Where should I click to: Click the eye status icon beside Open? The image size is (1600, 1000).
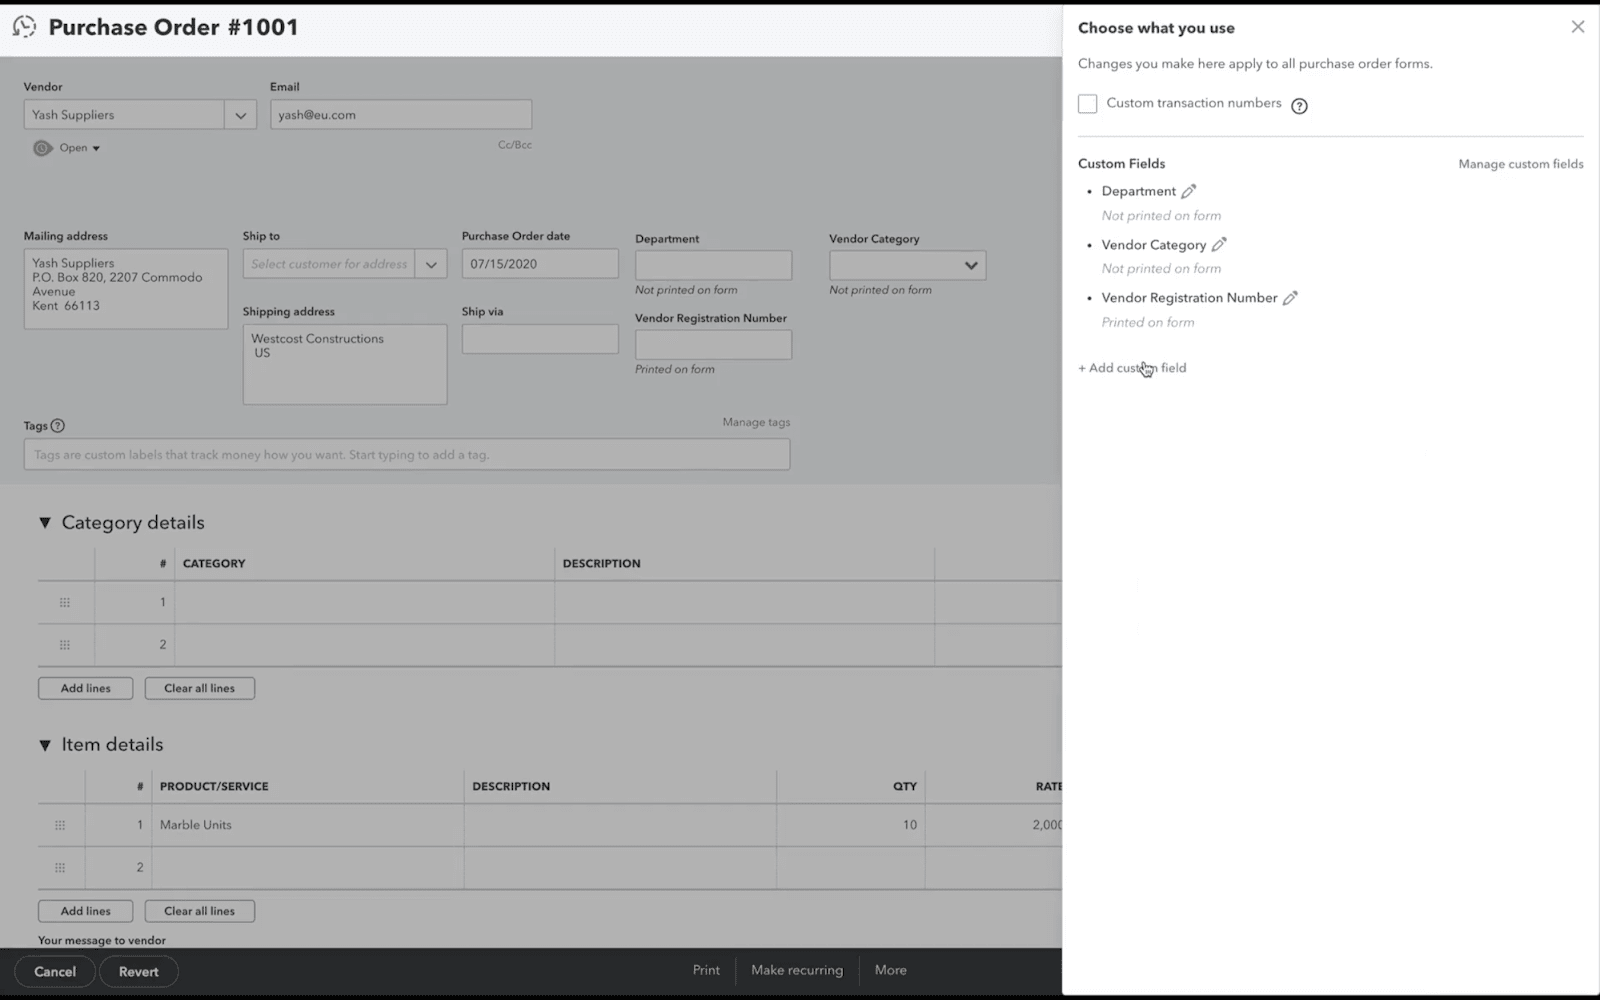(x=42, y=148)
